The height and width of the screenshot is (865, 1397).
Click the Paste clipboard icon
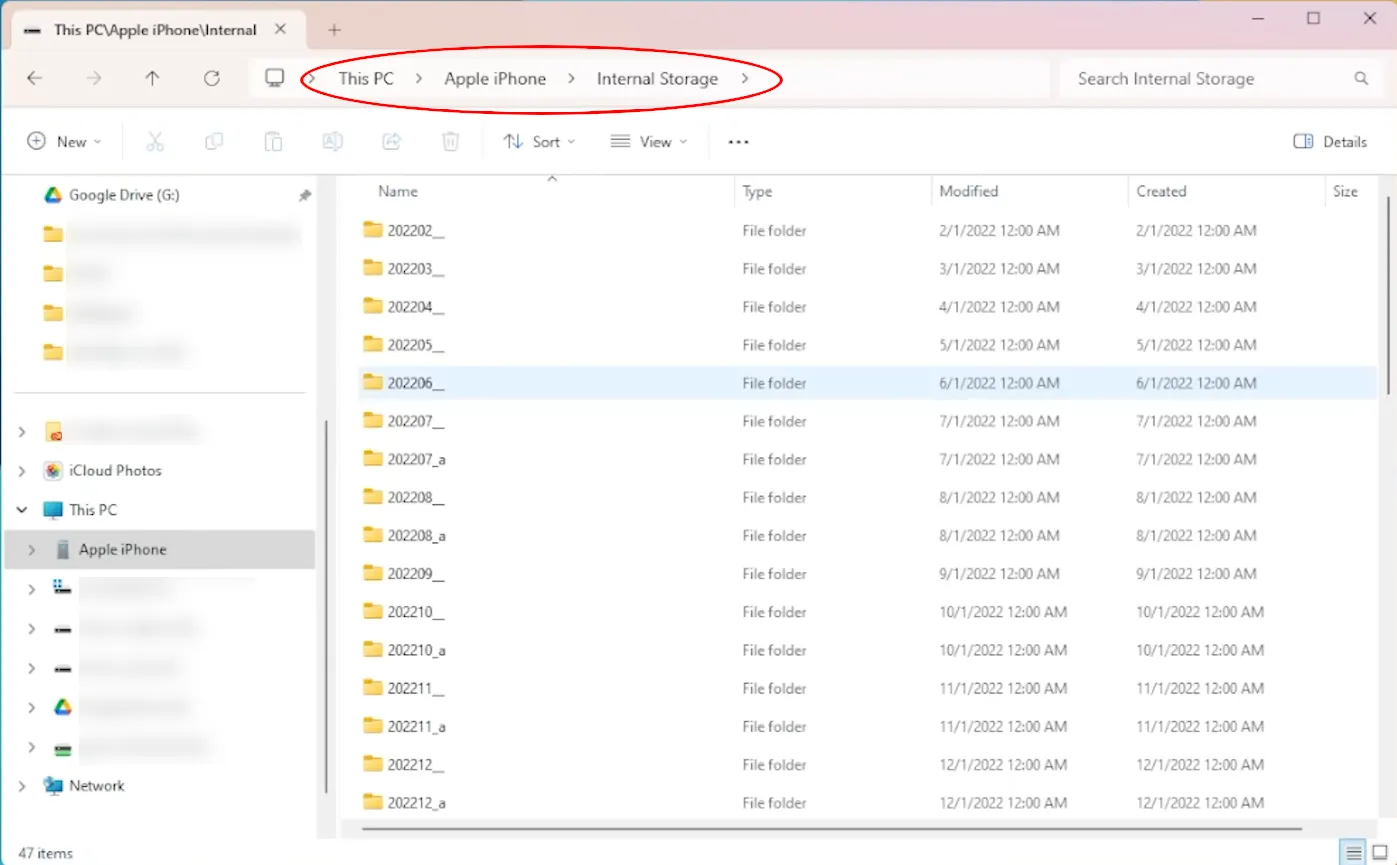coord(273,142)
